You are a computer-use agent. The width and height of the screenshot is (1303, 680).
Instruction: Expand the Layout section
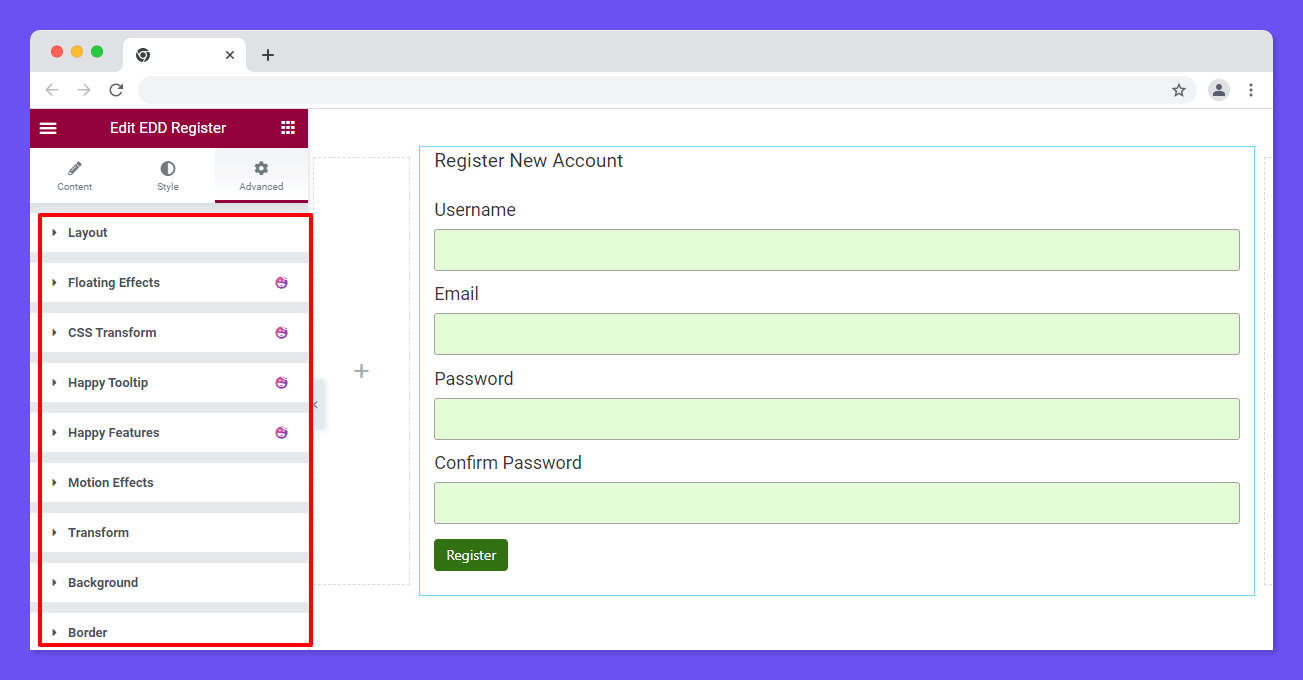click(x=87, y=232)
